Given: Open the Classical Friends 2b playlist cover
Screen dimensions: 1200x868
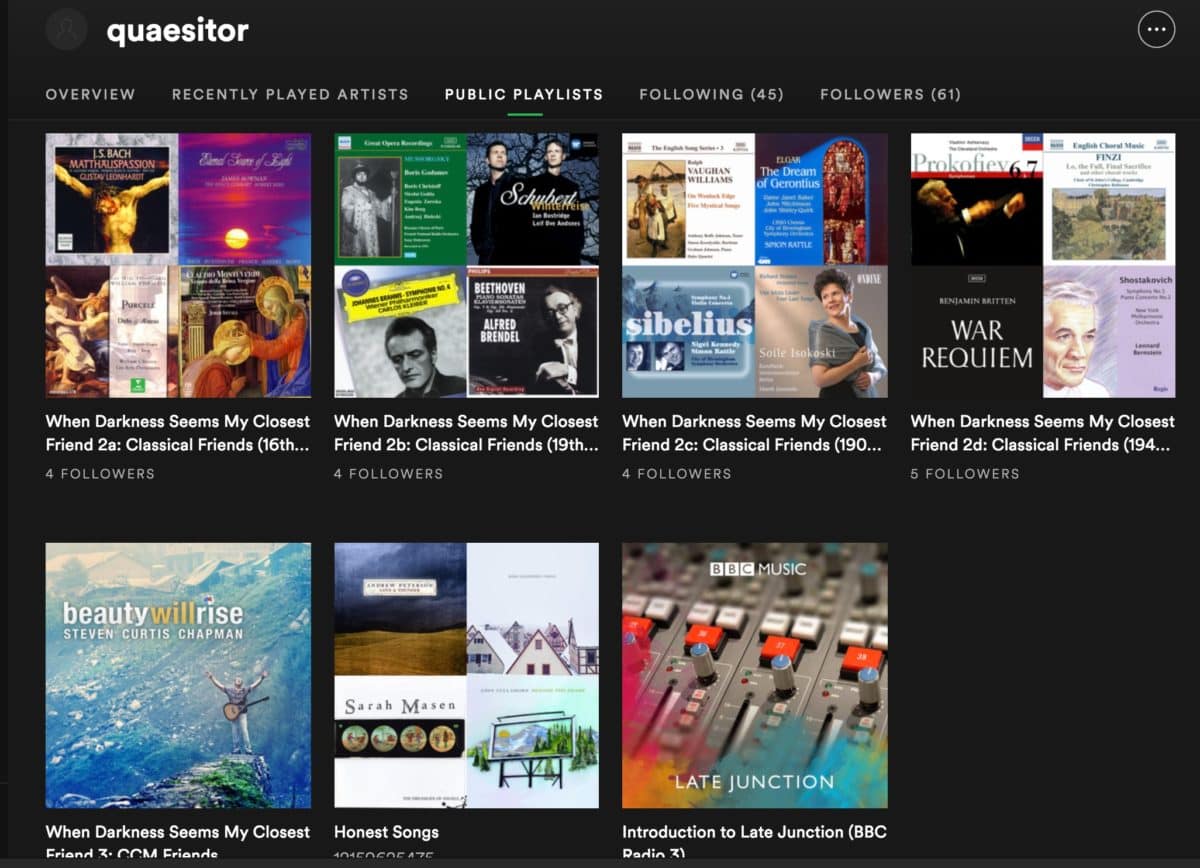Looking at the screenshot, I should tap(466, 265).
